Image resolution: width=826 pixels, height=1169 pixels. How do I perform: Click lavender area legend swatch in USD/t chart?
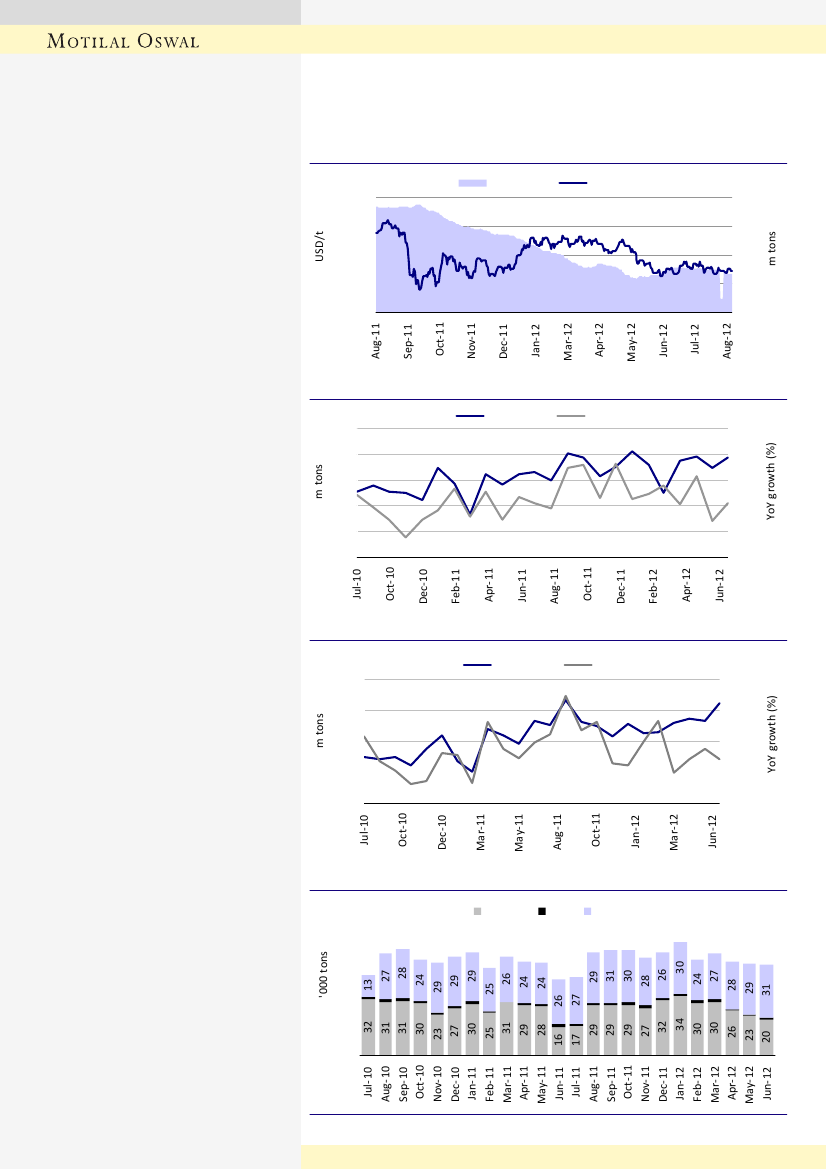(x=472, y=183)
